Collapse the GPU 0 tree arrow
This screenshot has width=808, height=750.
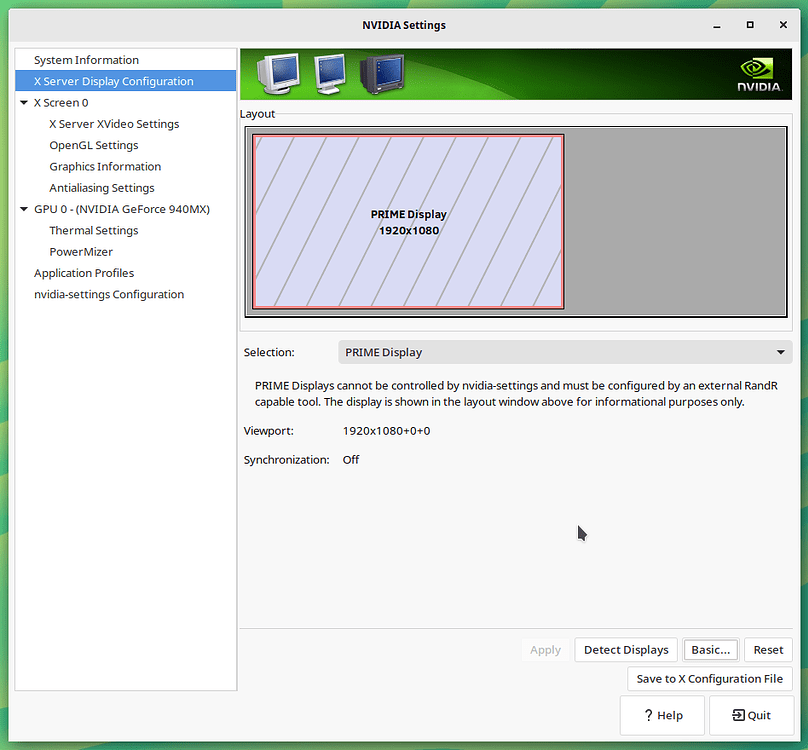point(24,209)
